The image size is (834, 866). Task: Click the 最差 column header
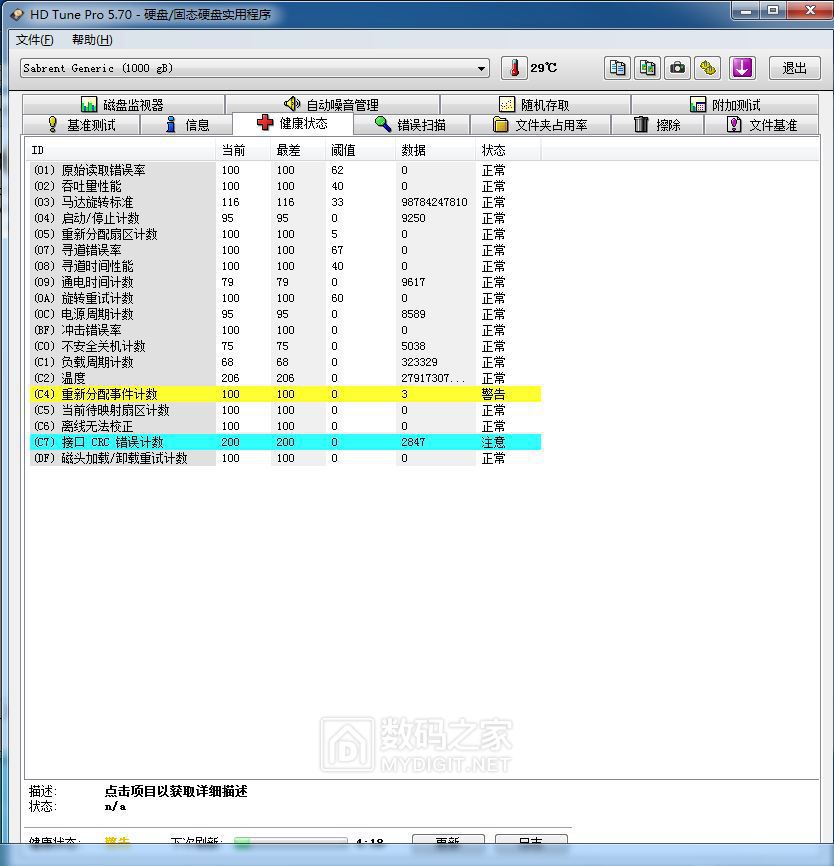298,150
